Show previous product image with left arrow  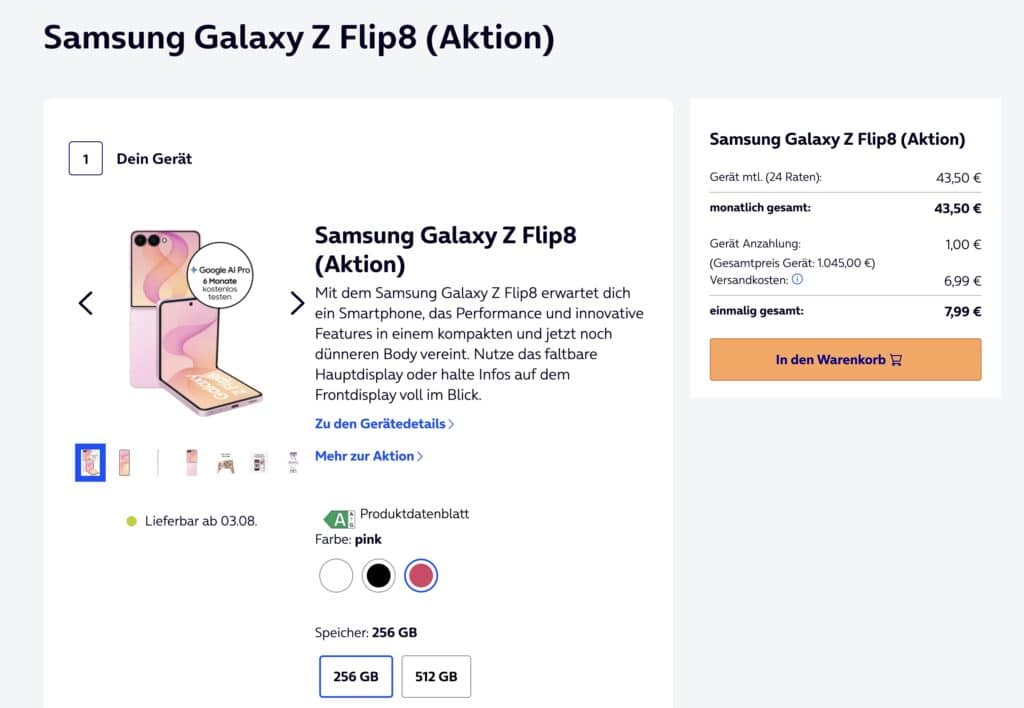coord(86,303)
